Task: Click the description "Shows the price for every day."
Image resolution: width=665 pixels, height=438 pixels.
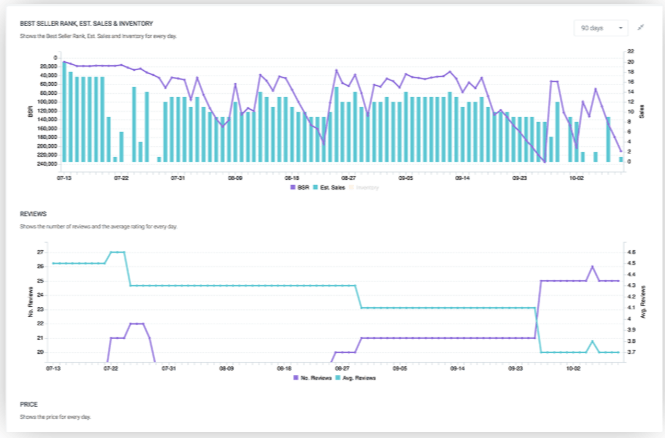Action: (x=55, y=417)
